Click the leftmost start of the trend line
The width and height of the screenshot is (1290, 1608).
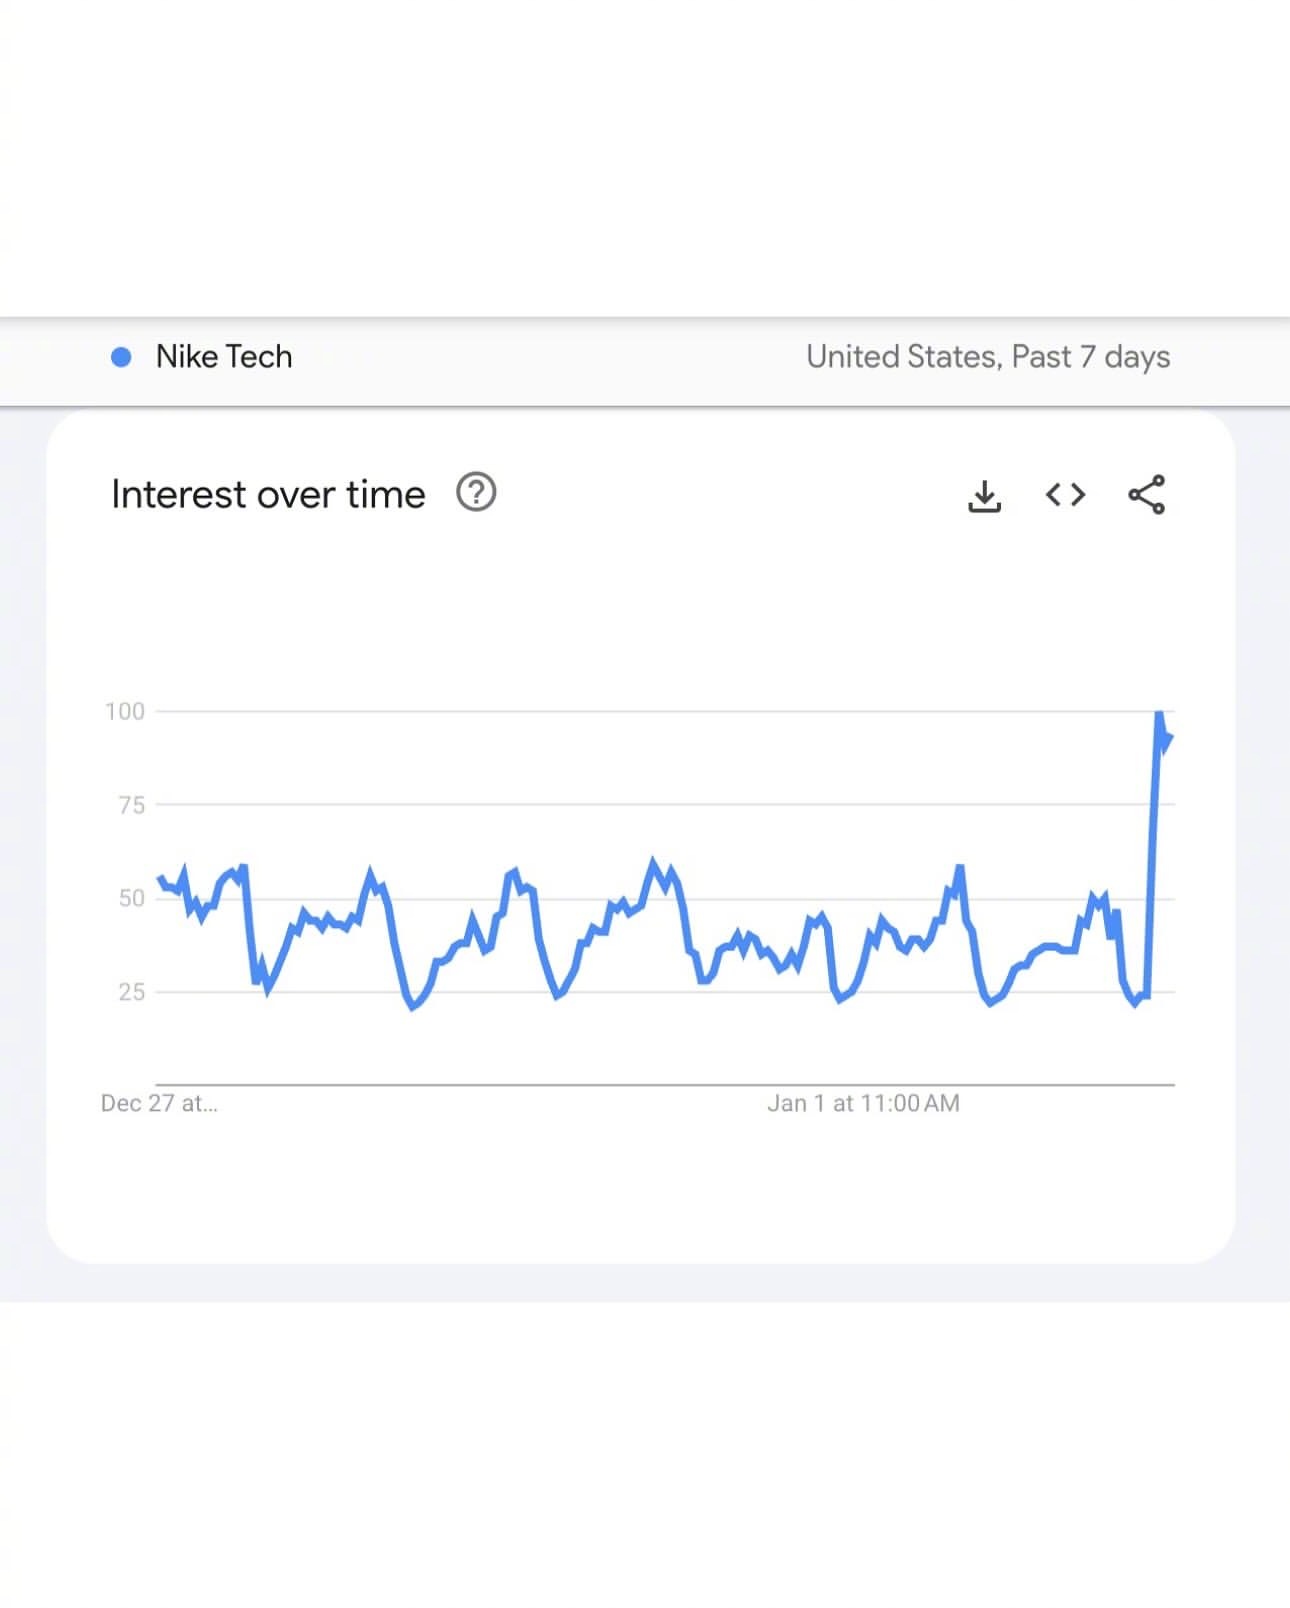pos(160,879)
